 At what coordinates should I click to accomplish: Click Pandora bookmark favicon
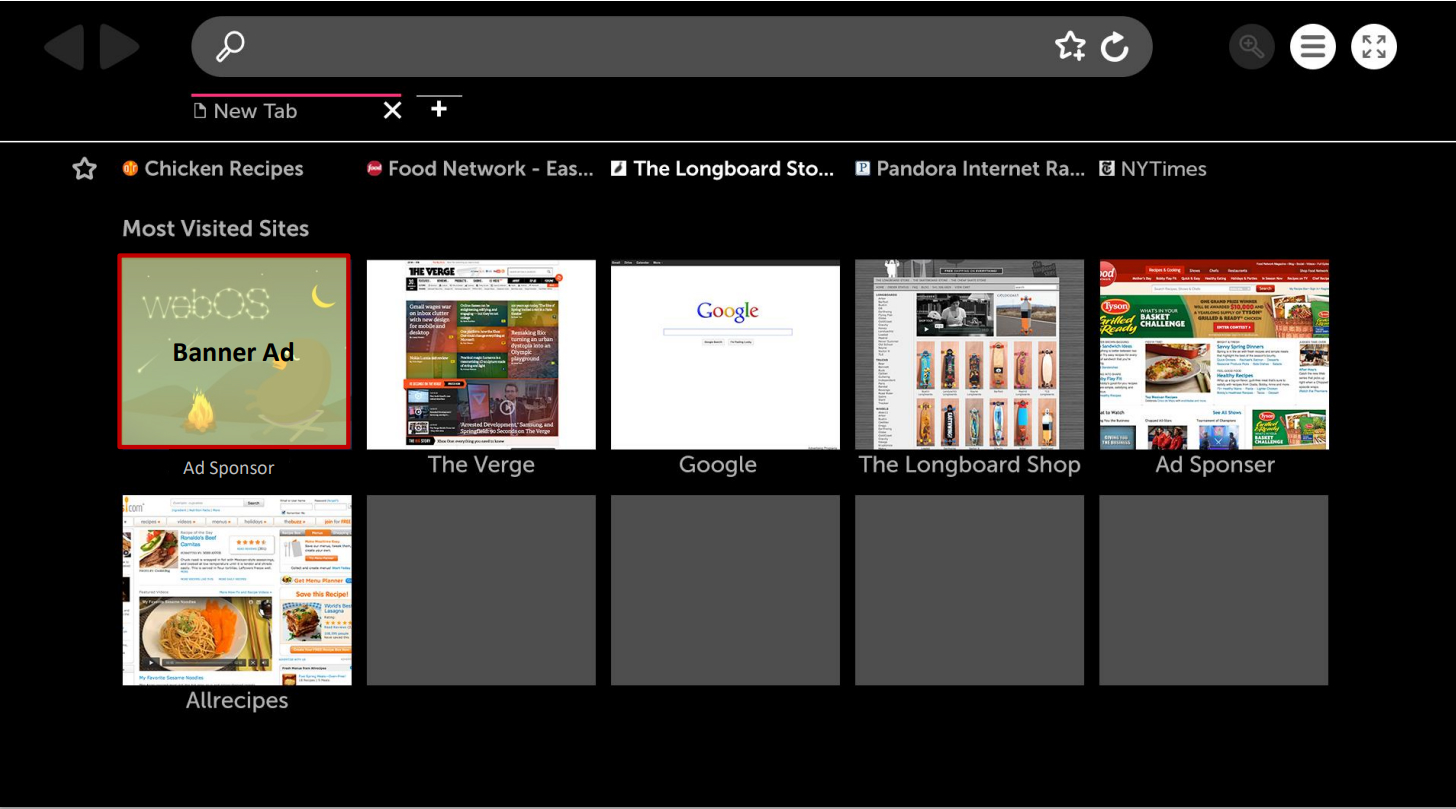(863, 168)
